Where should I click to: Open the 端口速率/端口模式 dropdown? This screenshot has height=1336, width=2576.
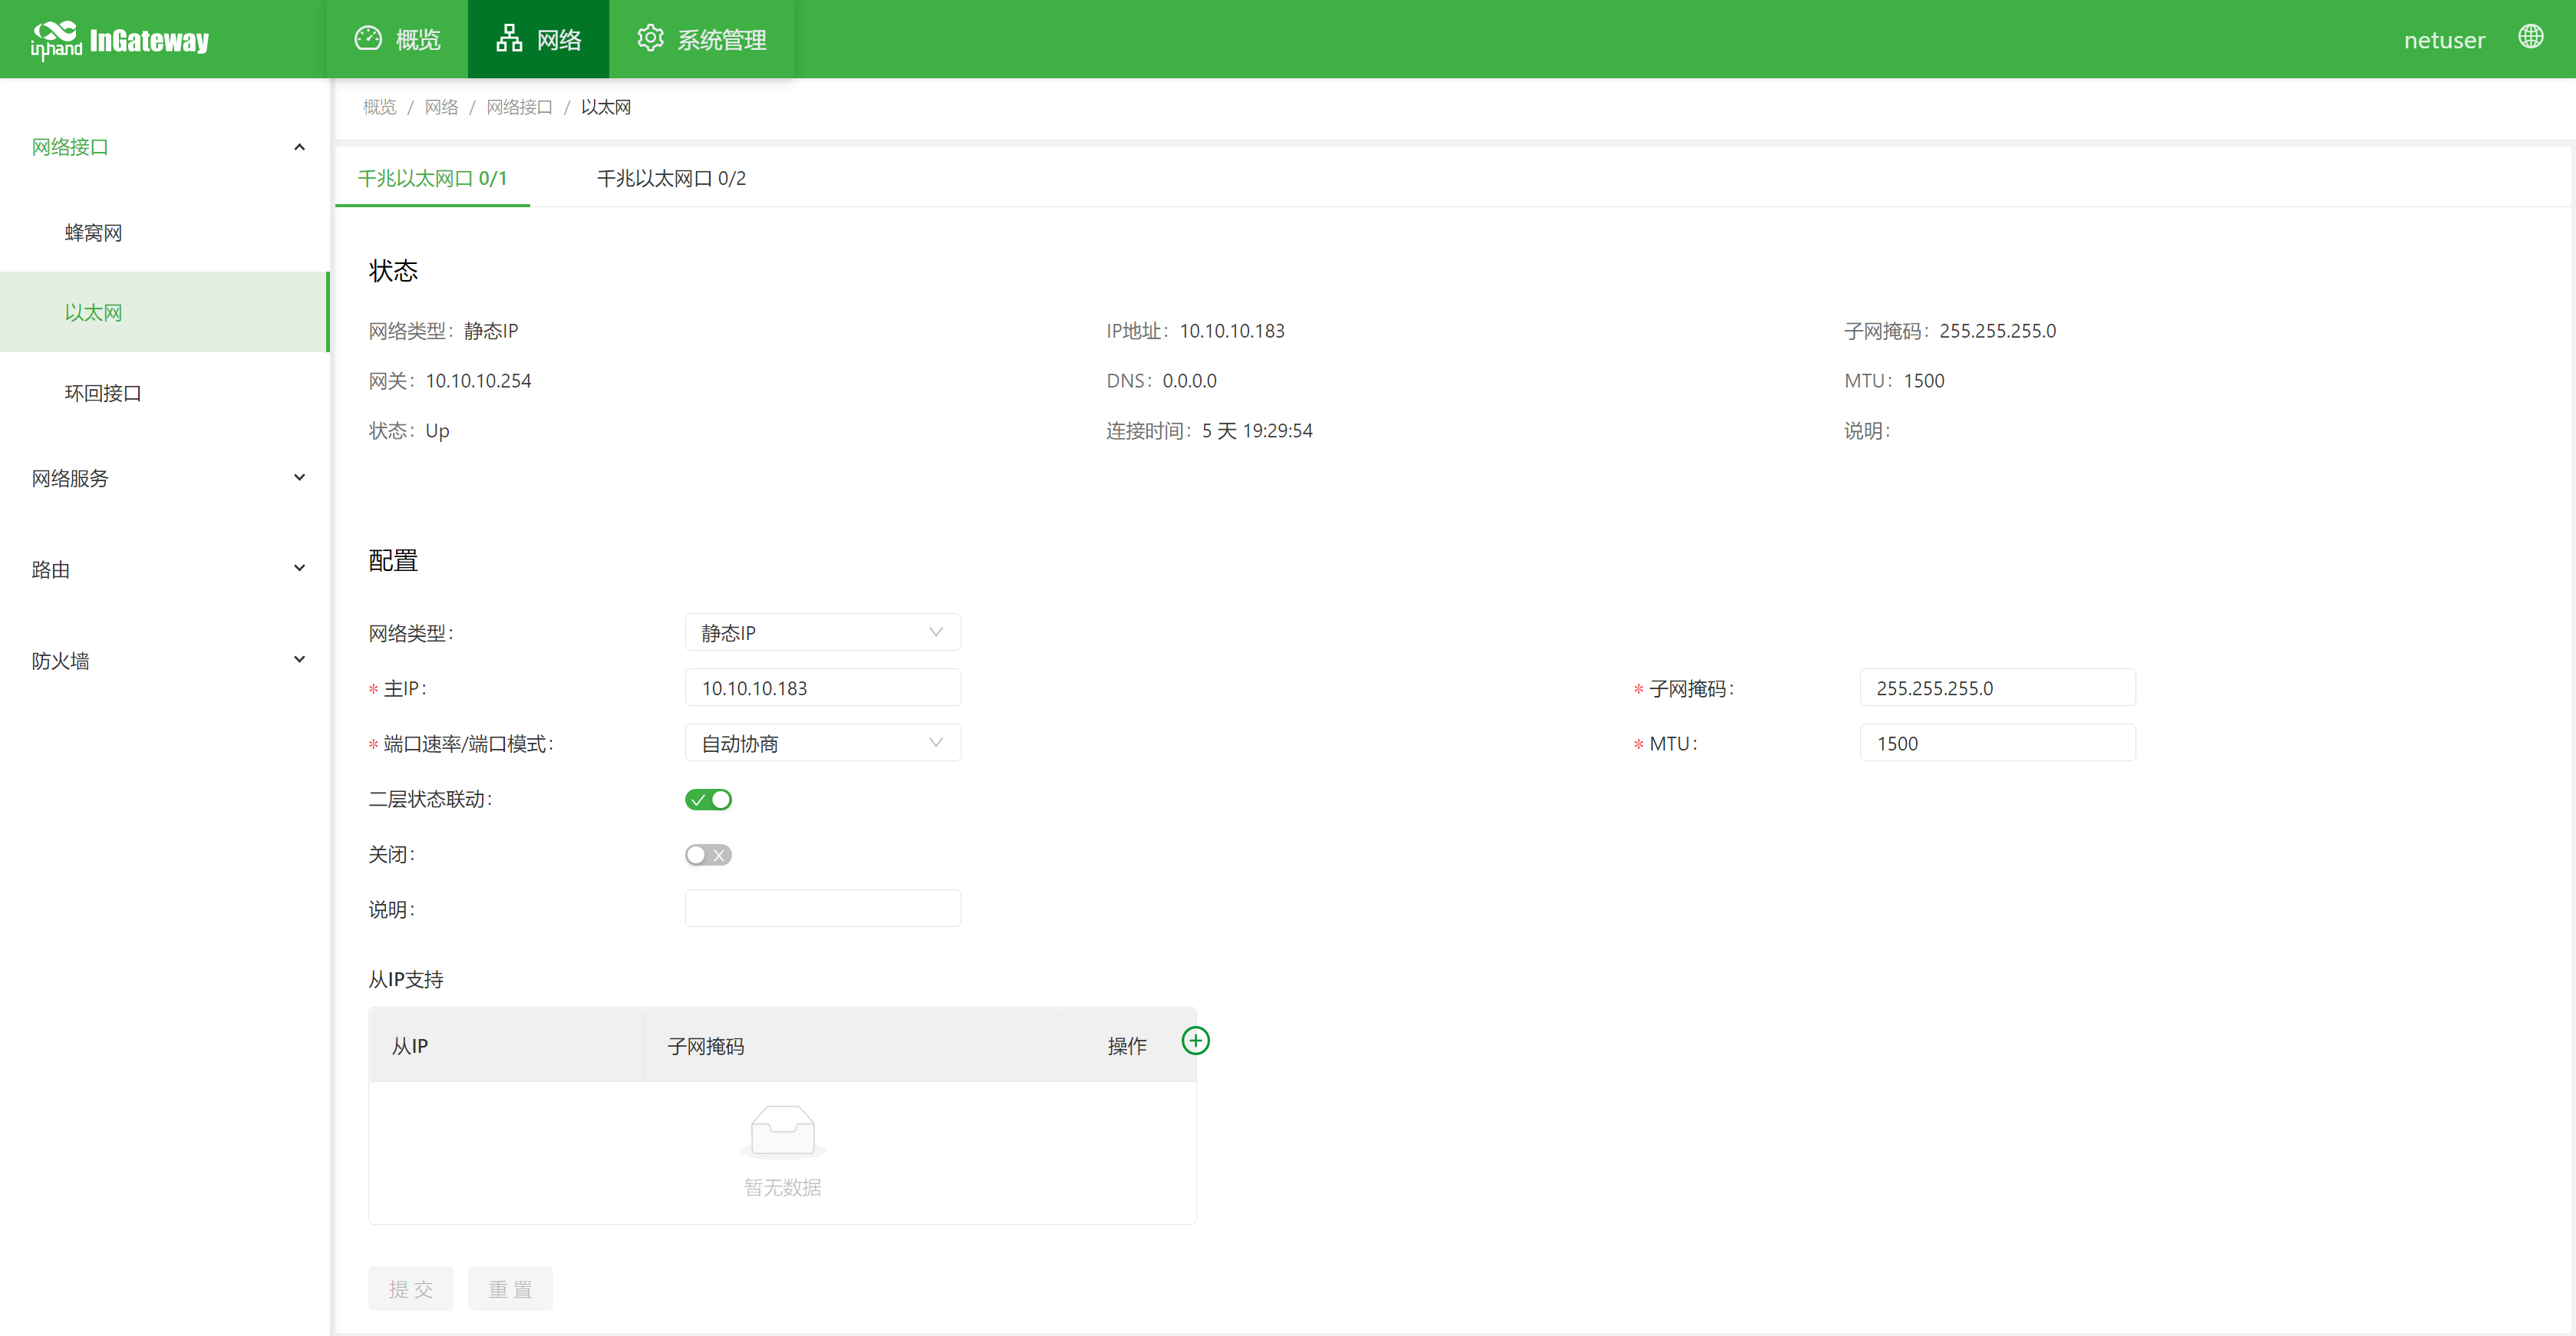click(822, 742)
